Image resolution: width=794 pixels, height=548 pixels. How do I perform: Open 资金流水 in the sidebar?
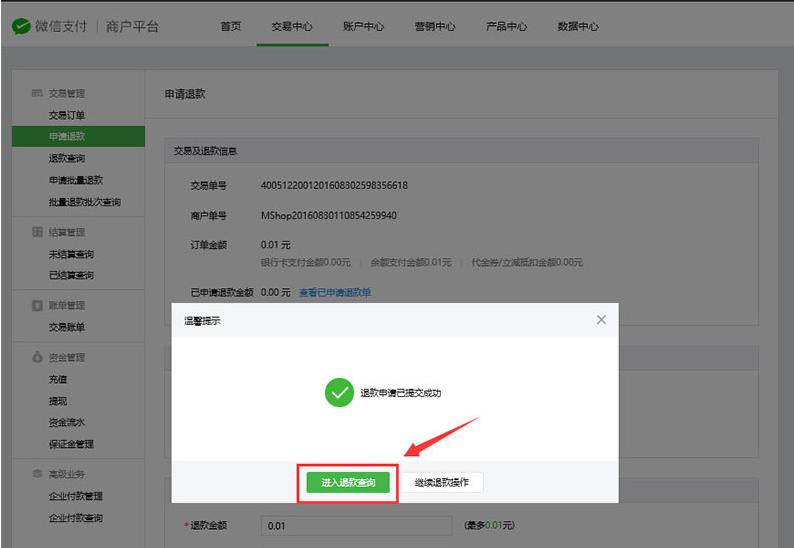[67, 422]
